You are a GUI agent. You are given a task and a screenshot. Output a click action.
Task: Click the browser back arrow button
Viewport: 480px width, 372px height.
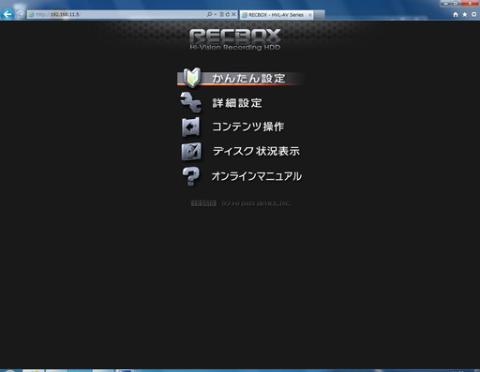click(x=7, y=14)
